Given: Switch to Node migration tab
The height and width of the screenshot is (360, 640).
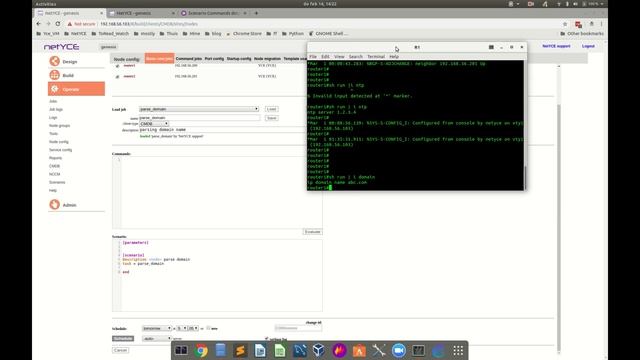Looking at the screenshot, I should [x=267, y=59].
